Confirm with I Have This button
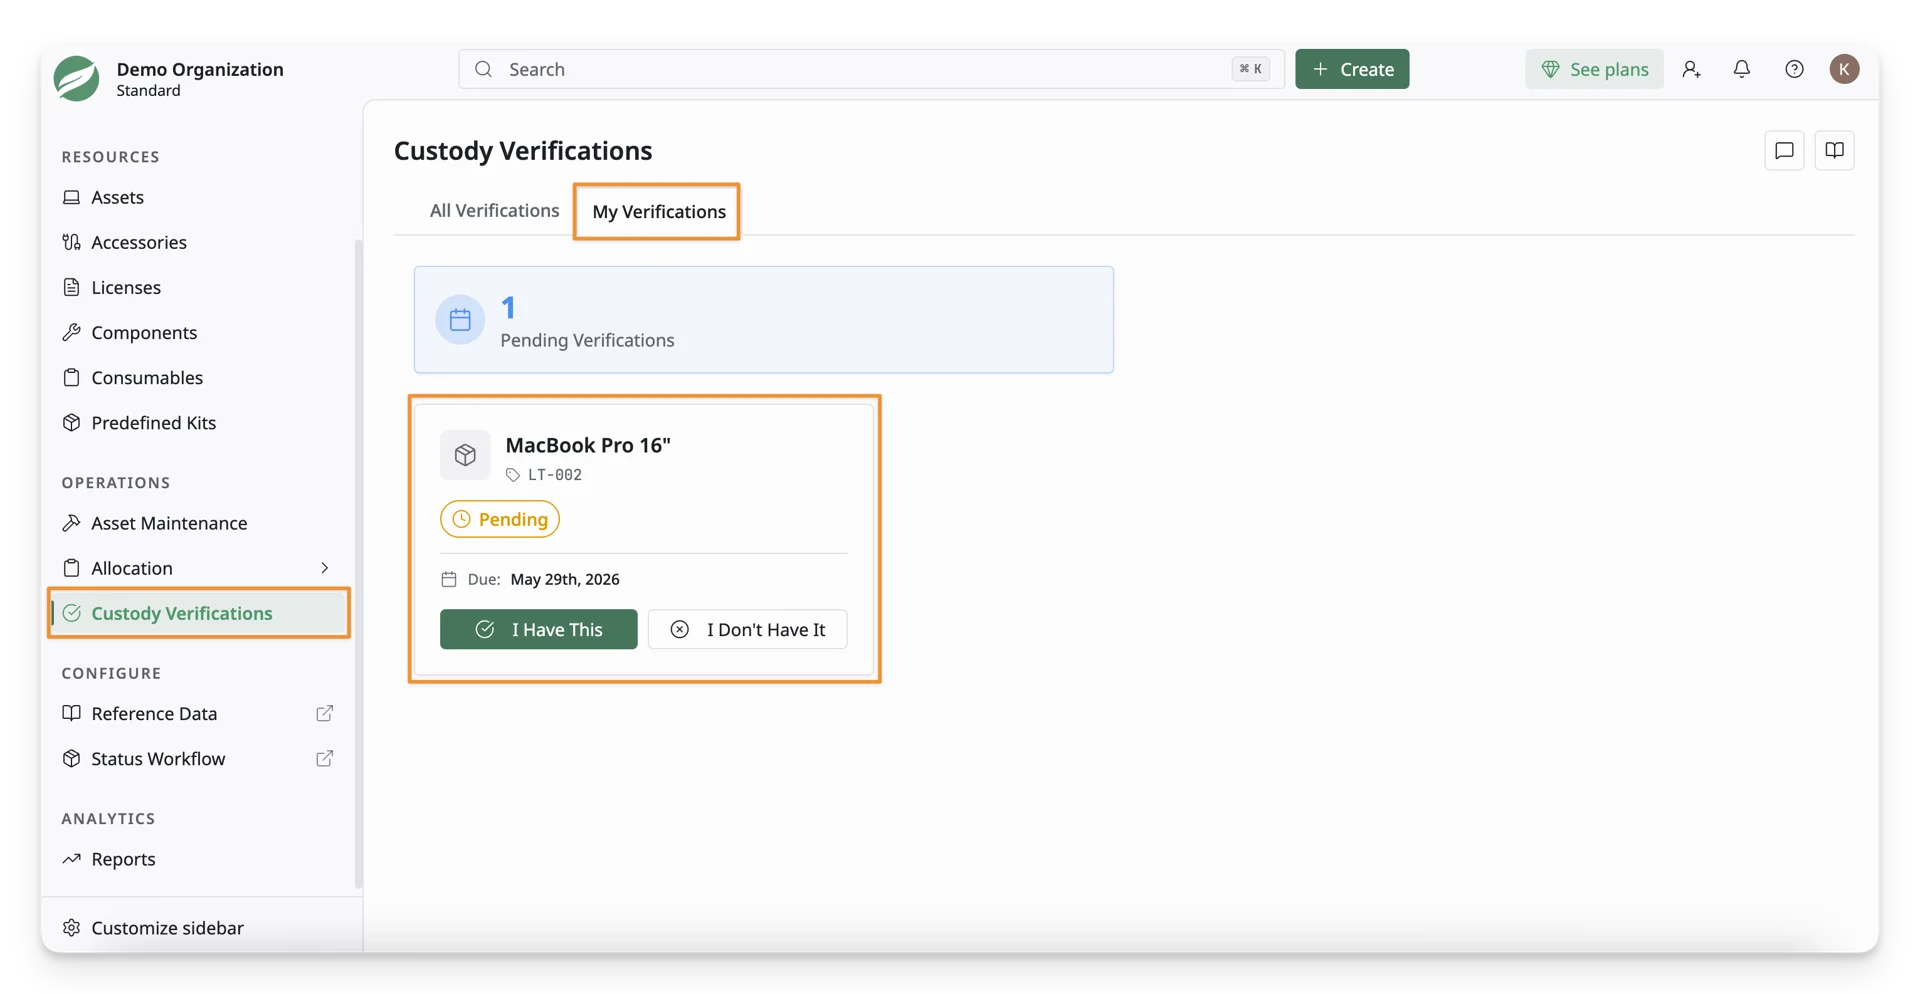The height and width of the screenshot is (994, 1920). click(x=538, y=629)
